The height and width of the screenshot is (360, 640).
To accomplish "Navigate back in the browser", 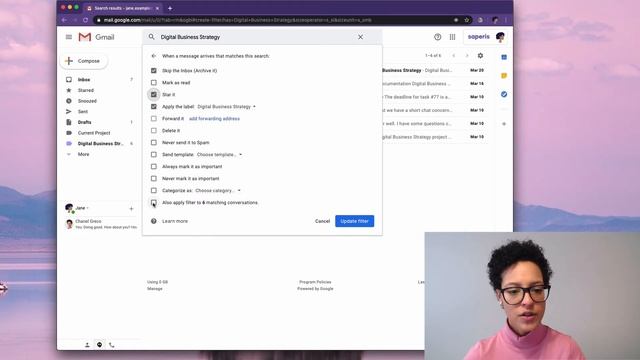I will 64,20.
